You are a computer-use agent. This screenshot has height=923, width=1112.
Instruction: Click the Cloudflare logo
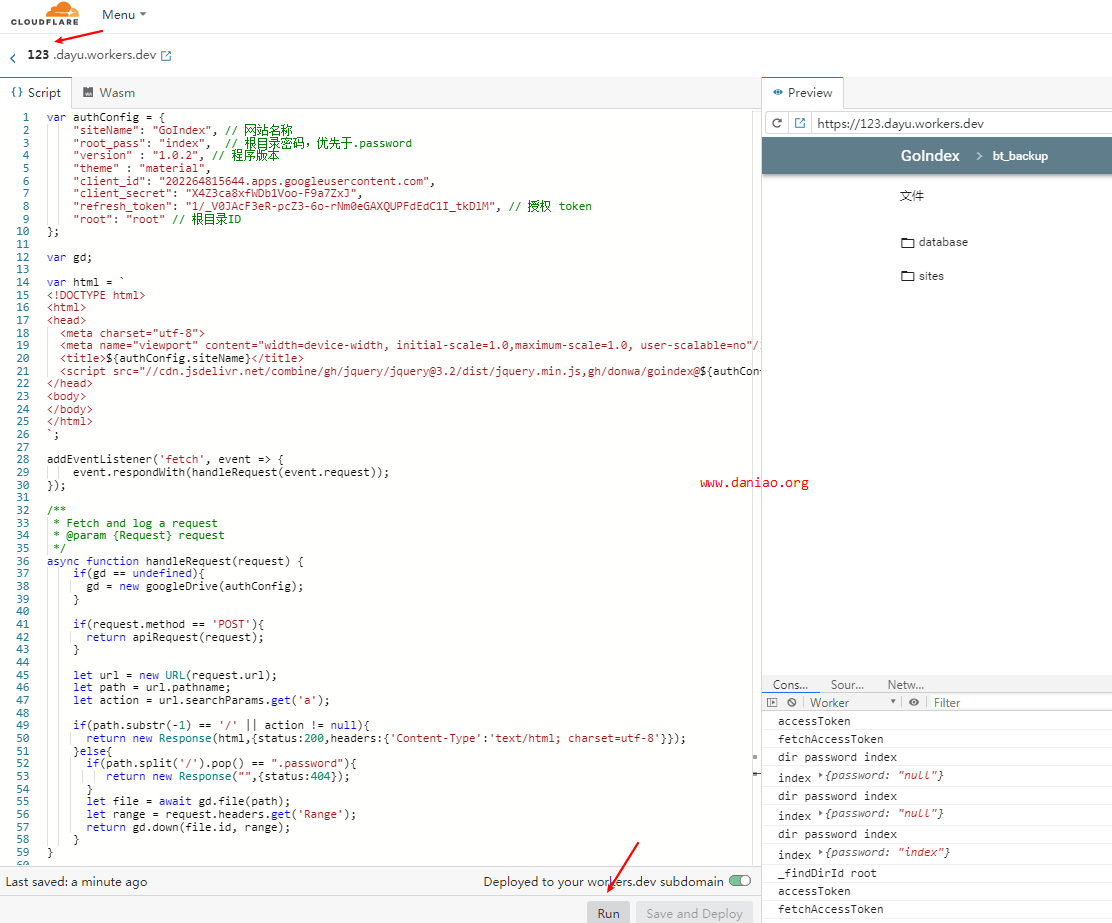point(45,13)
